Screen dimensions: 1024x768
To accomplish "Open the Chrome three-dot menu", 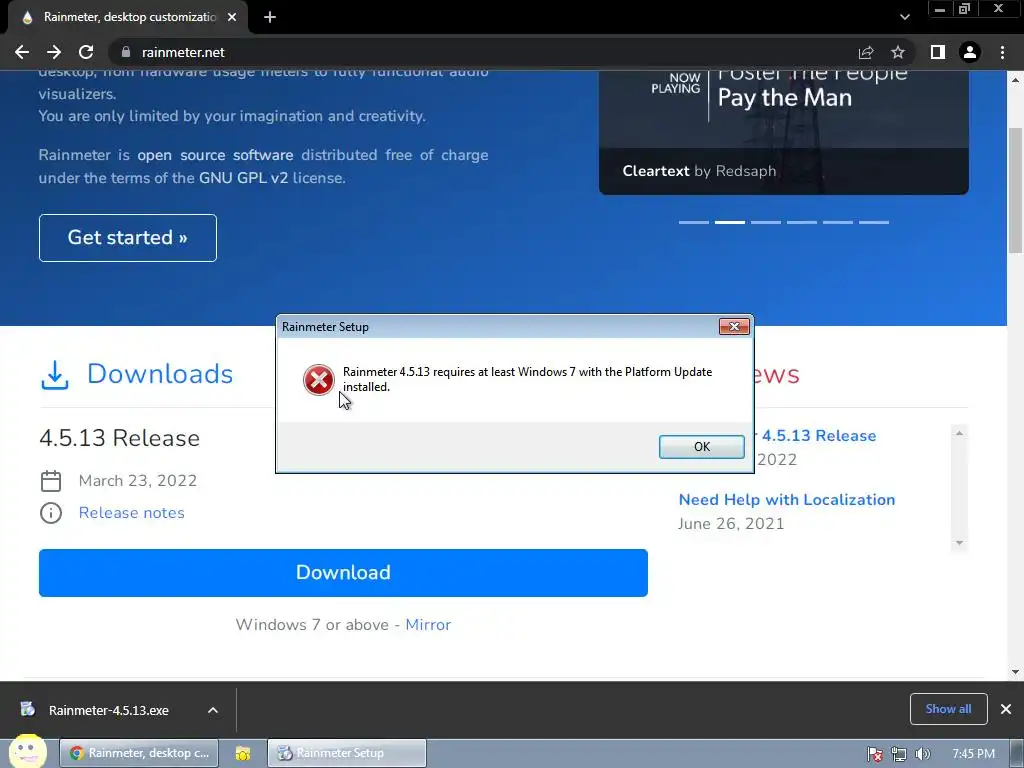I will click(1002, 52).
